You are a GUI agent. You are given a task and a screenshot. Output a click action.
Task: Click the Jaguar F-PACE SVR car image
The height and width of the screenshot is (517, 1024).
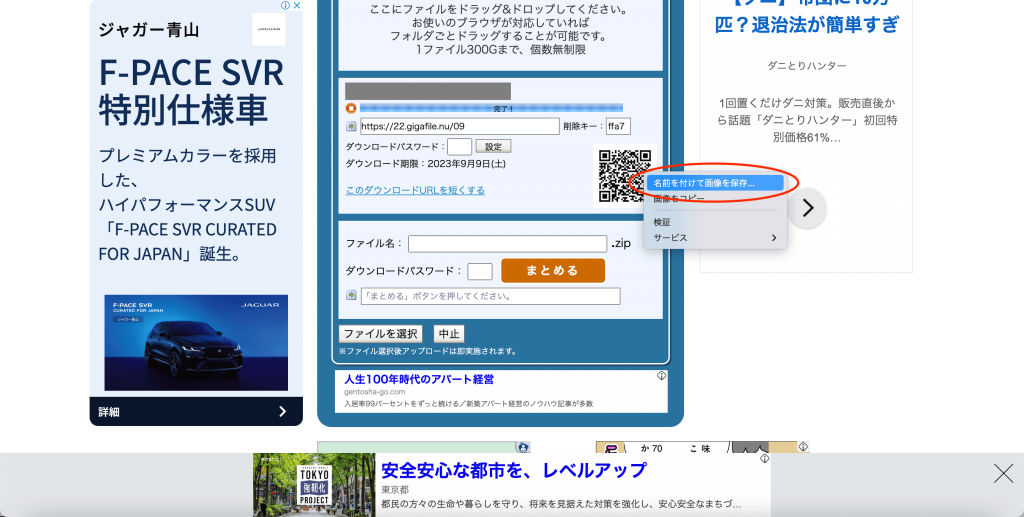tap(196, 343)
